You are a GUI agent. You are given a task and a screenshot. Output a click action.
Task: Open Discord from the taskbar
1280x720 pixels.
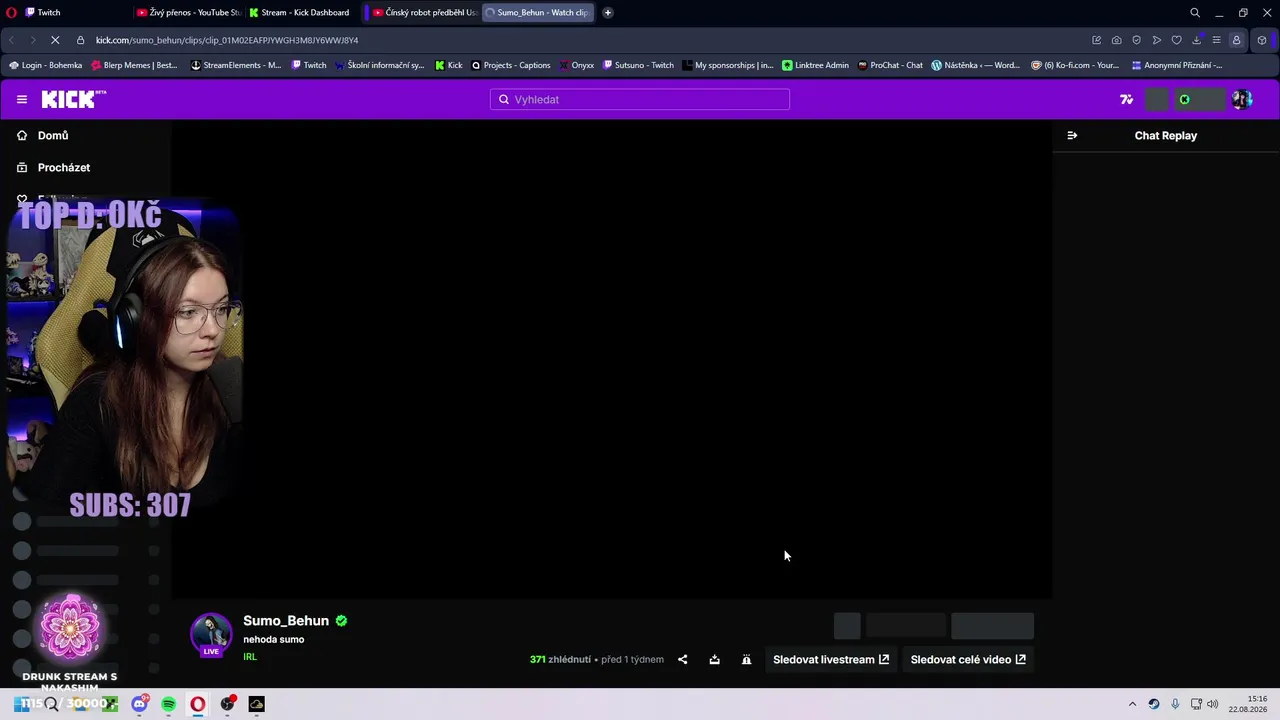139,704
